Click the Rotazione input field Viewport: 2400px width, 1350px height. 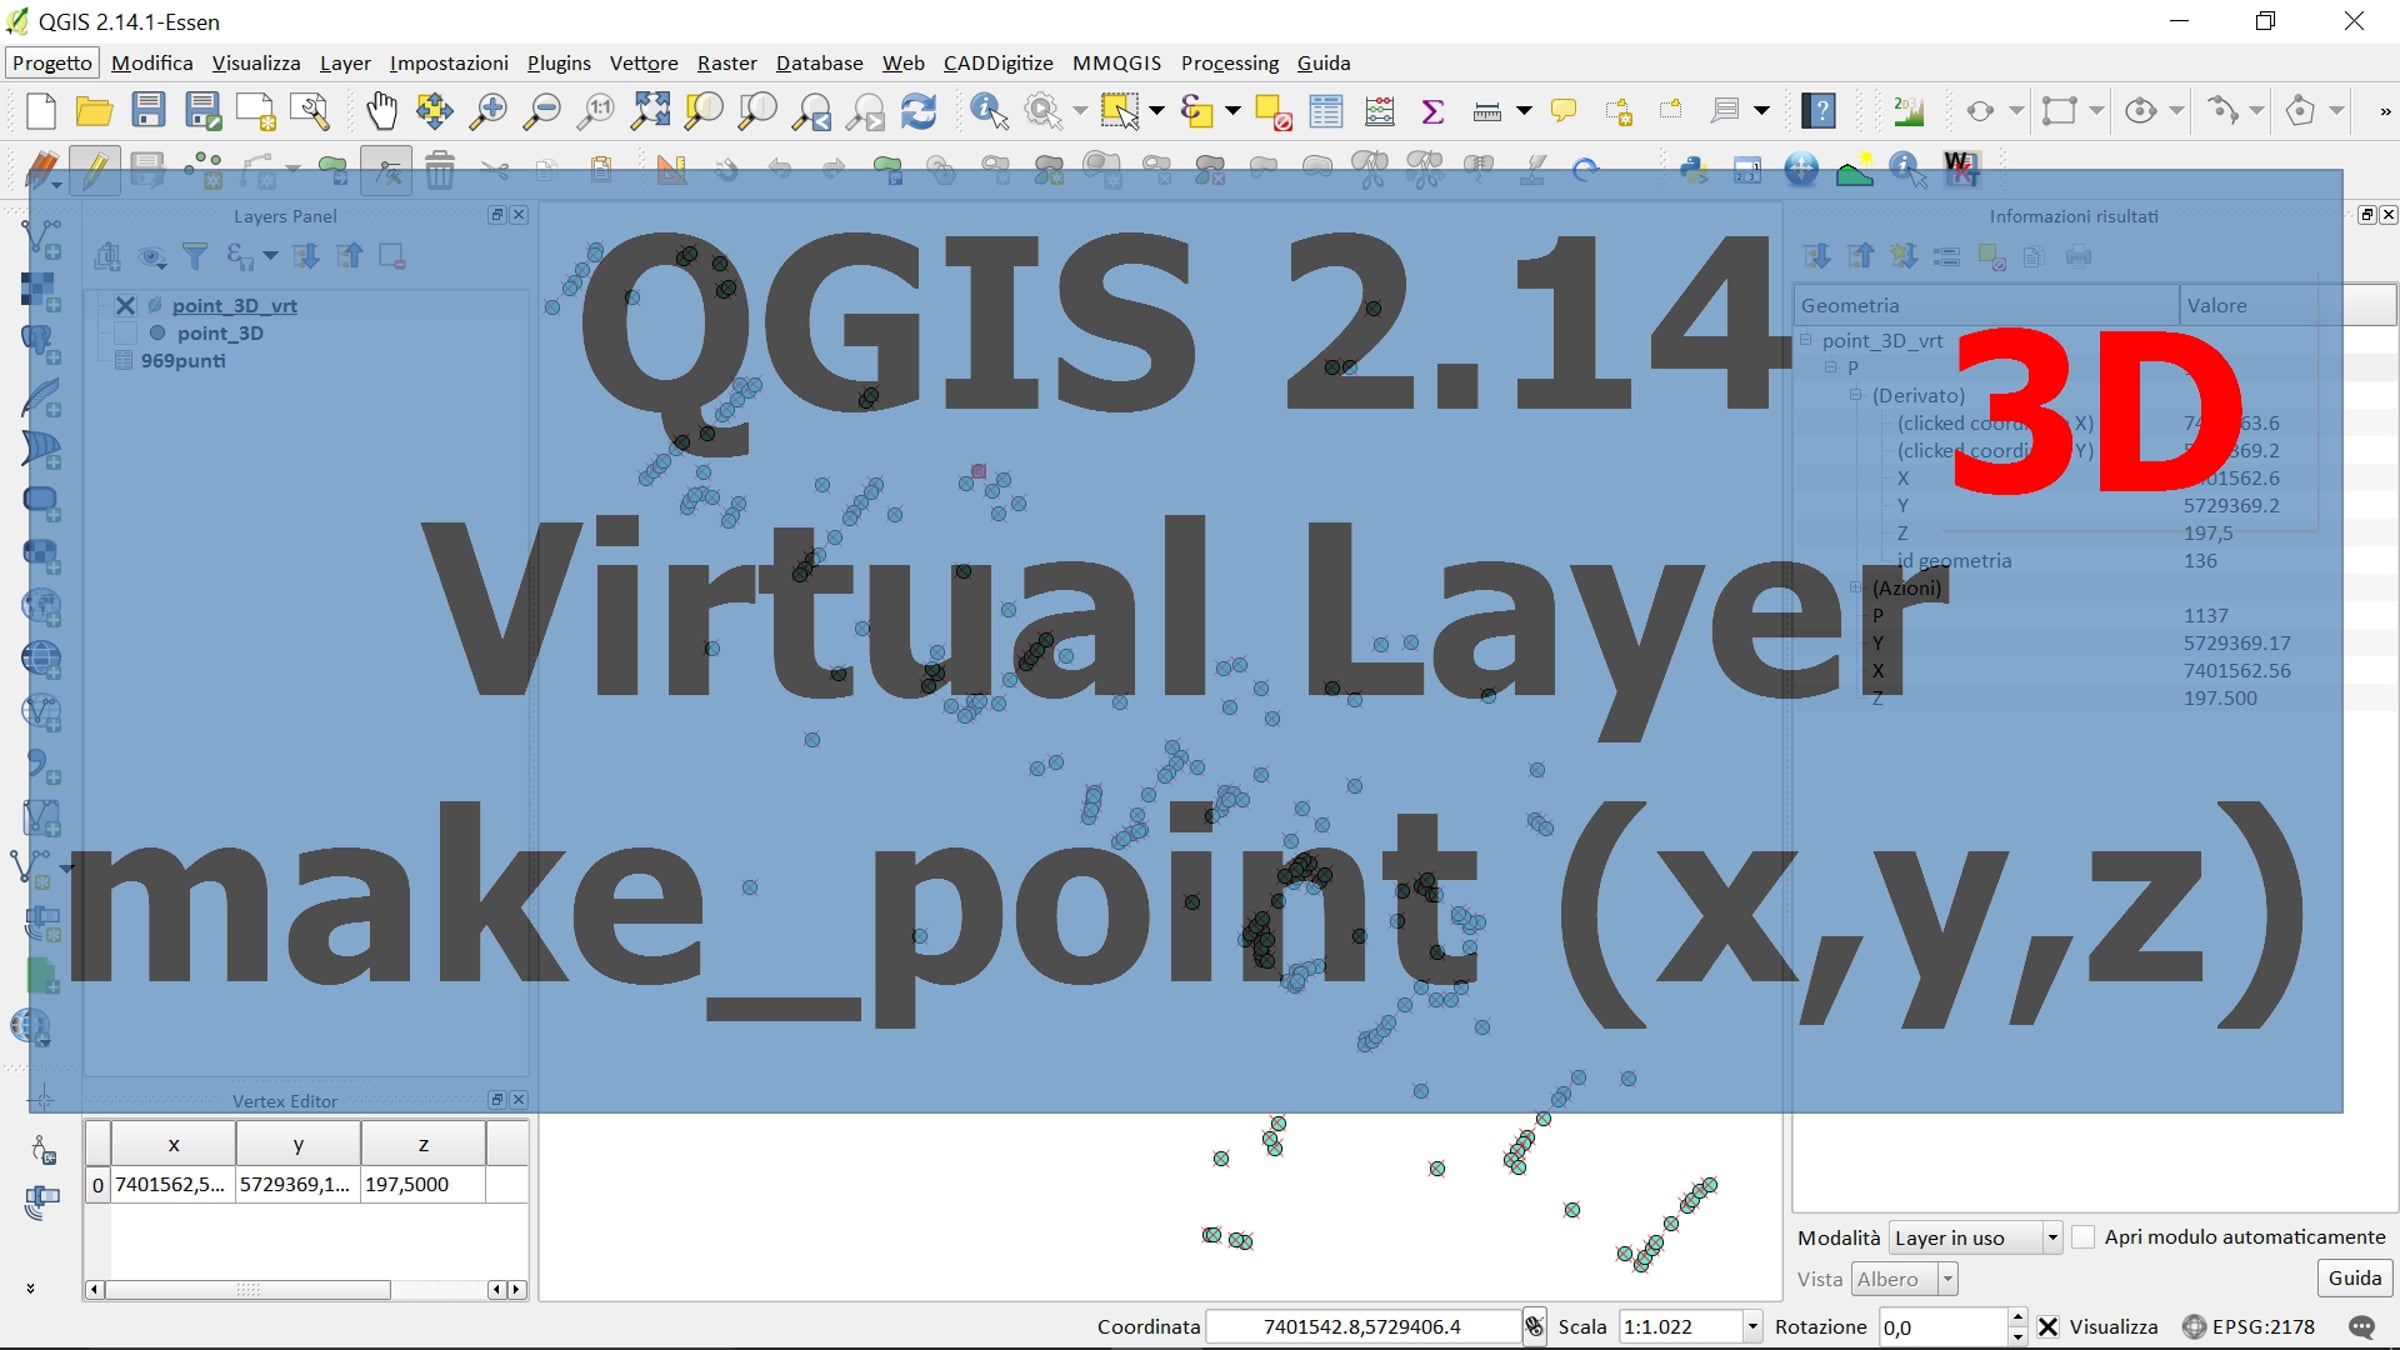[x=1943, y=1327]
